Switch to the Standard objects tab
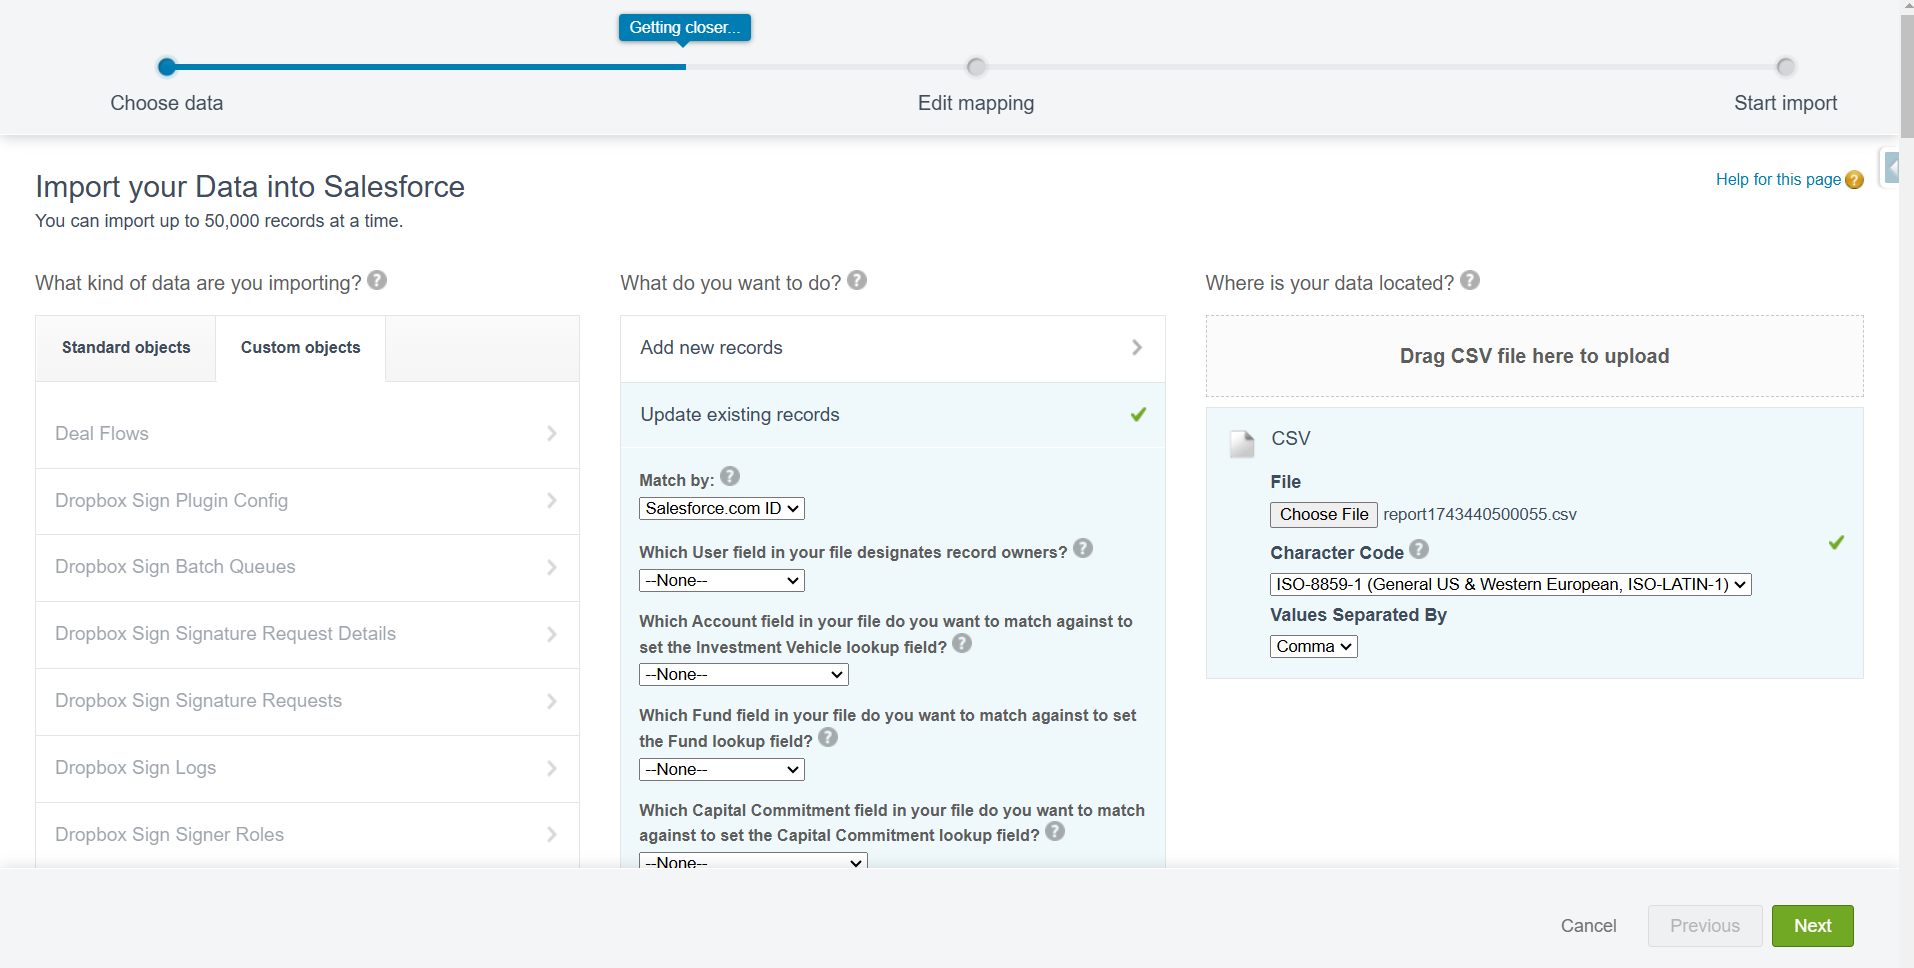The height and width of the screenshot is (968, 1914). coord(126,348)
